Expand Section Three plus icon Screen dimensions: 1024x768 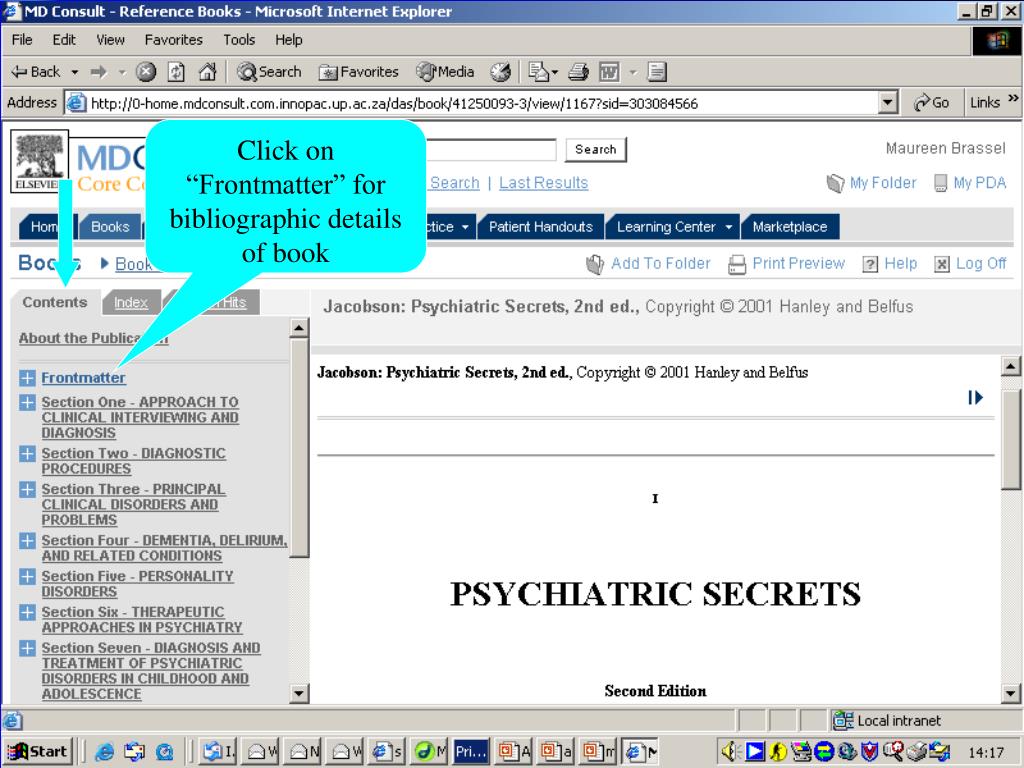[27, 490]
